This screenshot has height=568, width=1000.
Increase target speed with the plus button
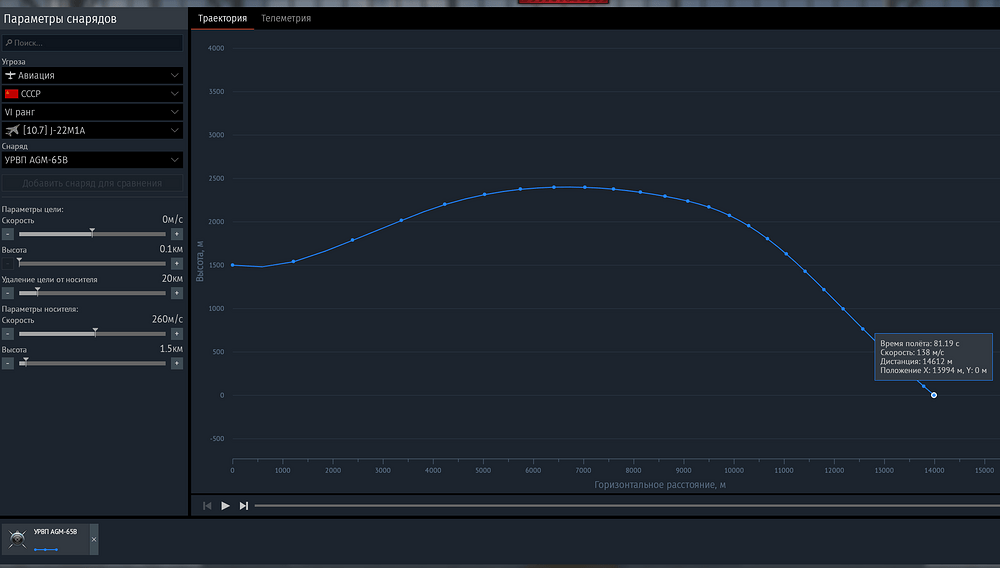[177, 234]
